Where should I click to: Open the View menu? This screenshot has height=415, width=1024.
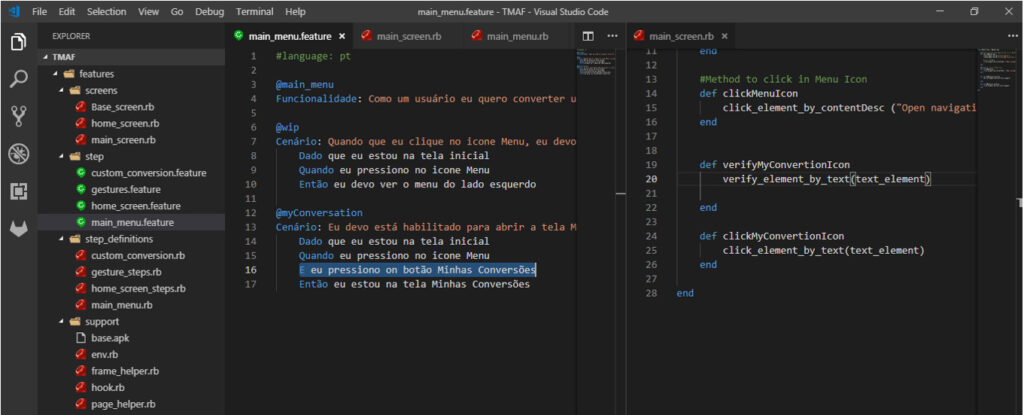[x=149, y=12]
